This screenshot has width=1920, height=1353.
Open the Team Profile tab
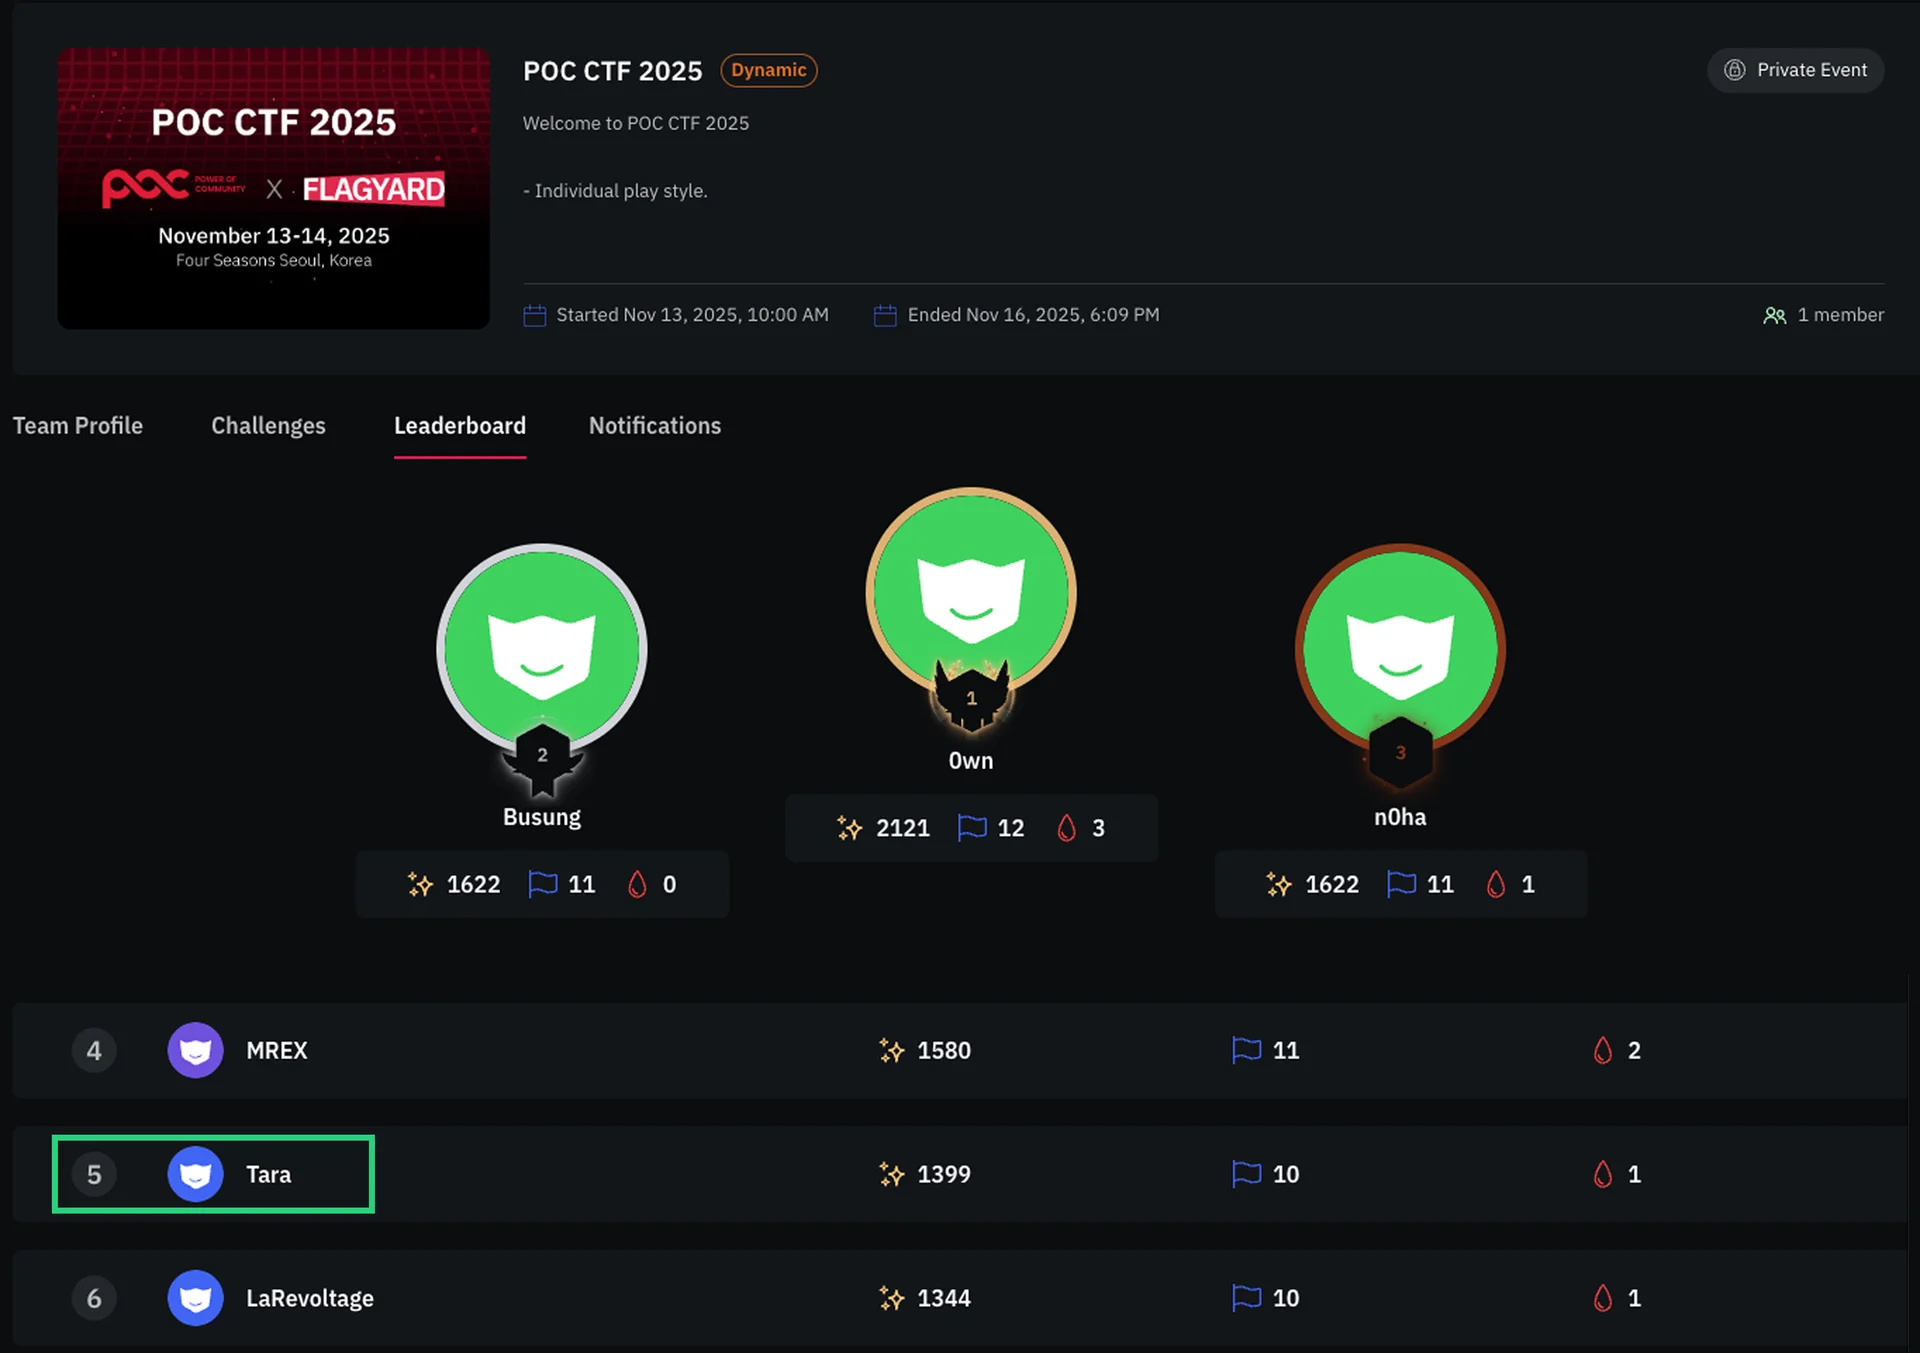click(x=77, y=425)
